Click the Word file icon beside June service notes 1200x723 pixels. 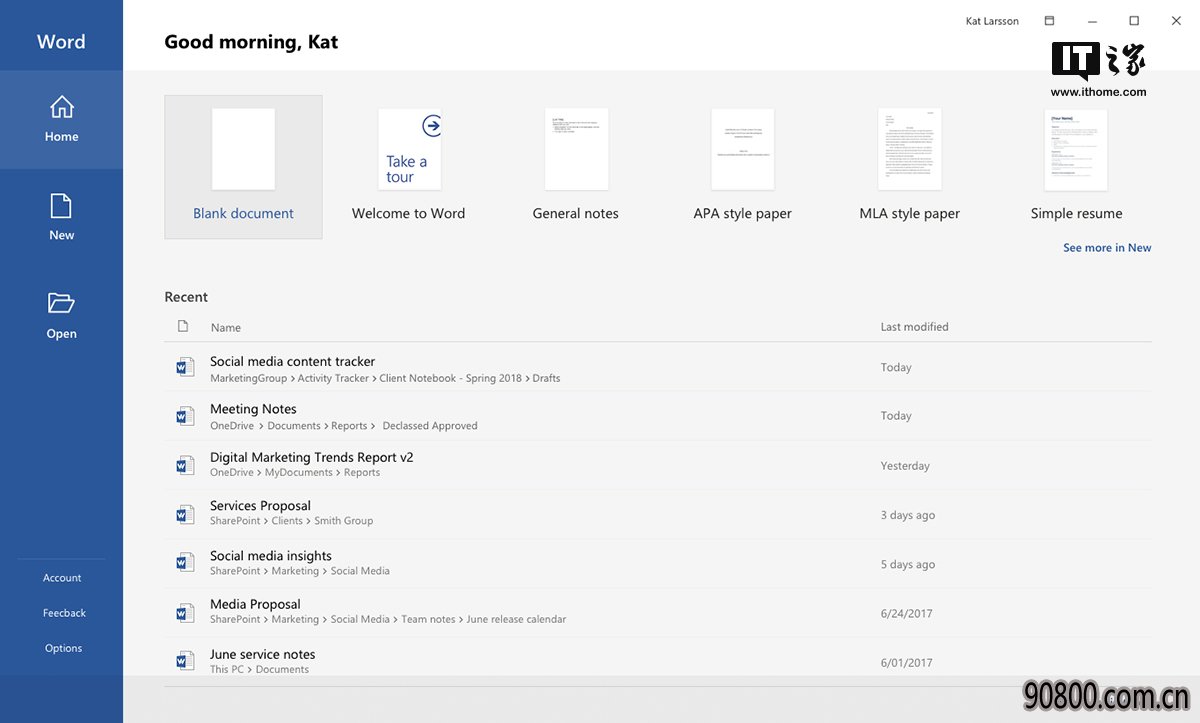click(185, 660)
